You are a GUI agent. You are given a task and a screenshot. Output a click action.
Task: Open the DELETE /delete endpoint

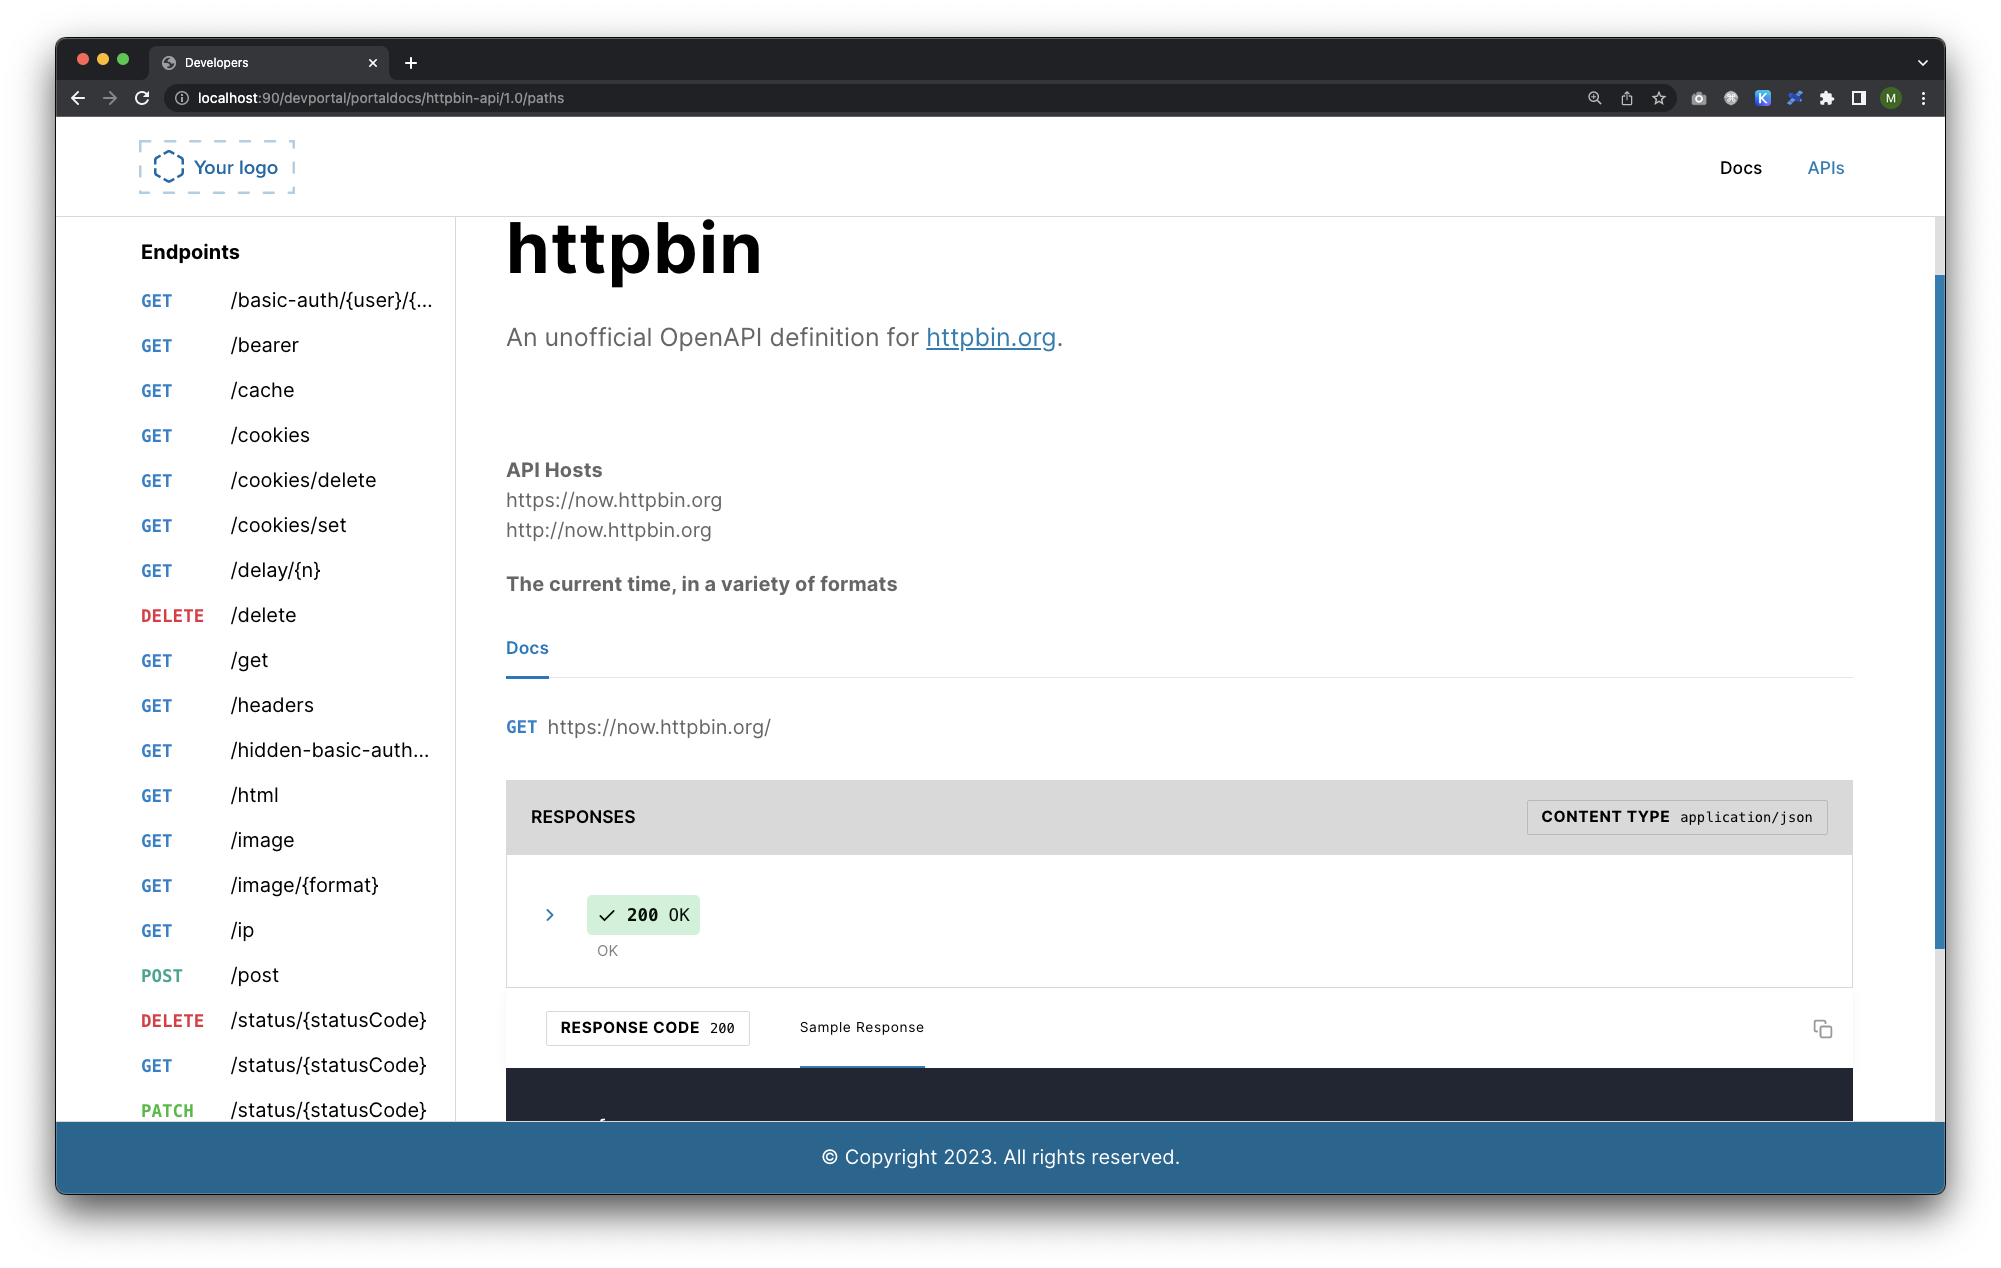click(x=263, y=616)
